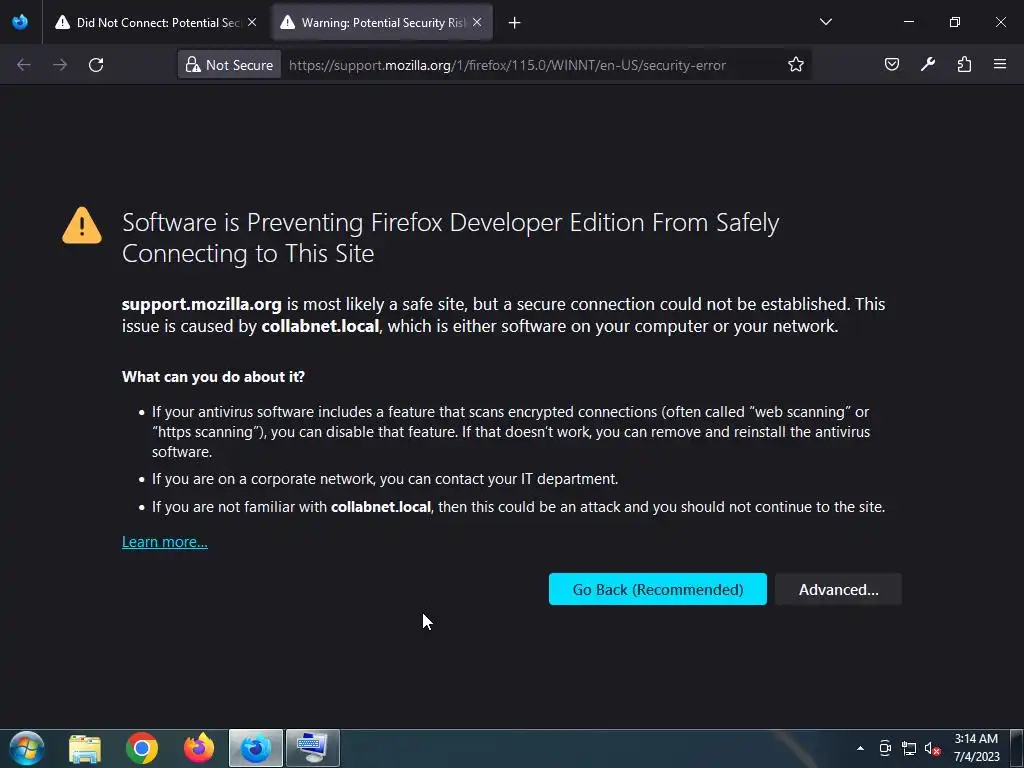The width and height of the screenshot is (1024, 768).
Task: Click the 'Advanced…' button
Action: coord(839,589)
